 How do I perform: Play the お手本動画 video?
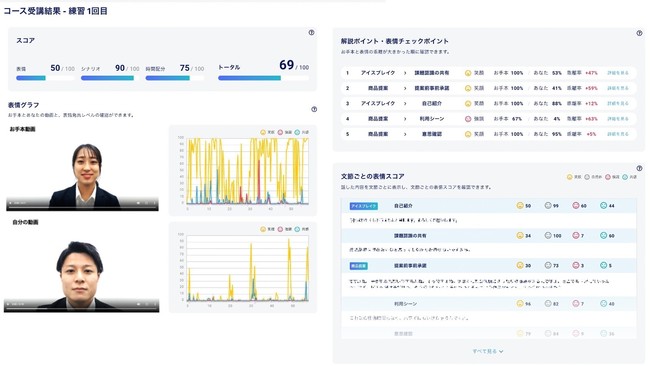pos(10,203)
